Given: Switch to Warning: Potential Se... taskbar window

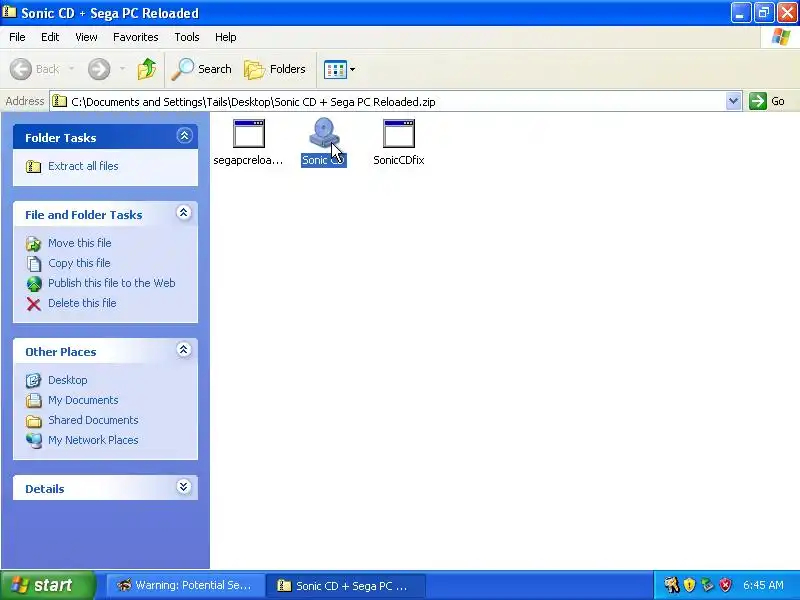Looking at the screenshot, I should pos(185,585).
